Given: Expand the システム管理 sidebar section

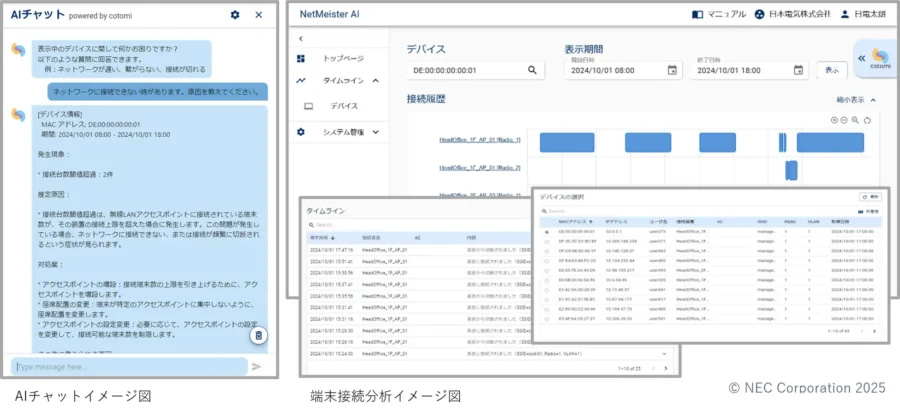Looking at the screenshot, I should coord(376,132).
